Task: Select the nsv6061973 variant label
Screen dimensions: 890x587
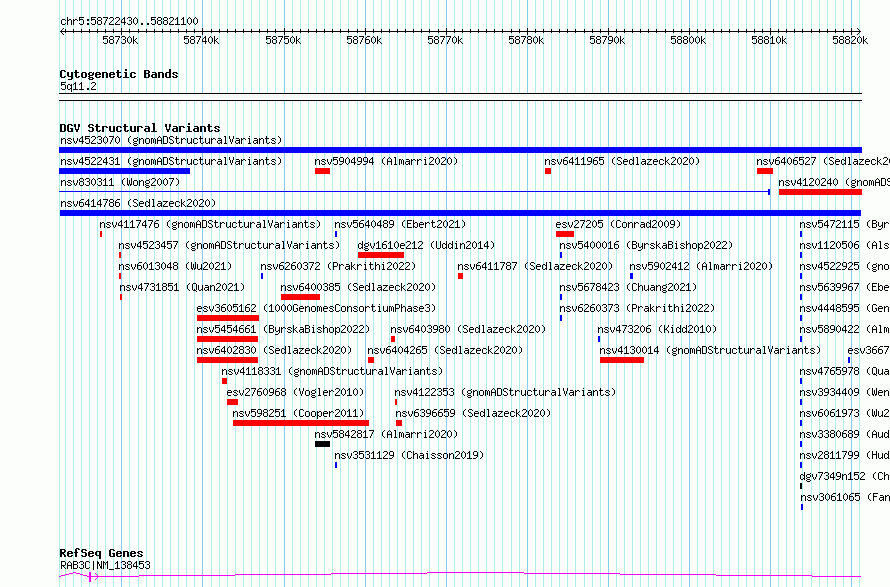Action: 845,413
